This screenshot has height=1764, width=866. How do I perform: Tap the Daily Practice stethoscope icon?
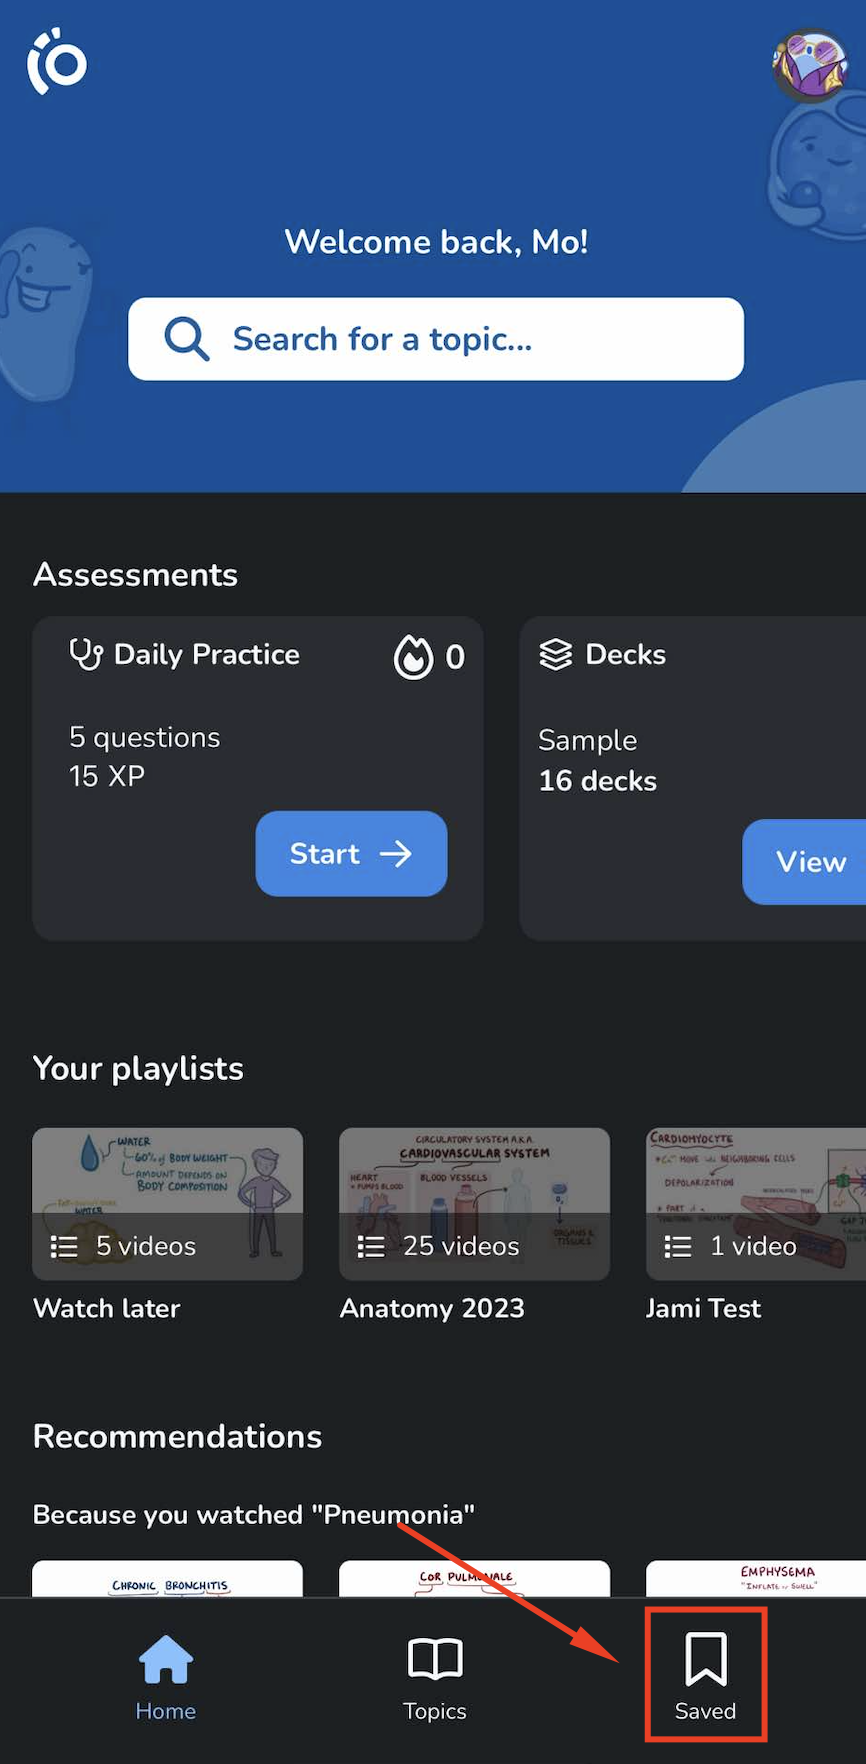tap(86, 654)
